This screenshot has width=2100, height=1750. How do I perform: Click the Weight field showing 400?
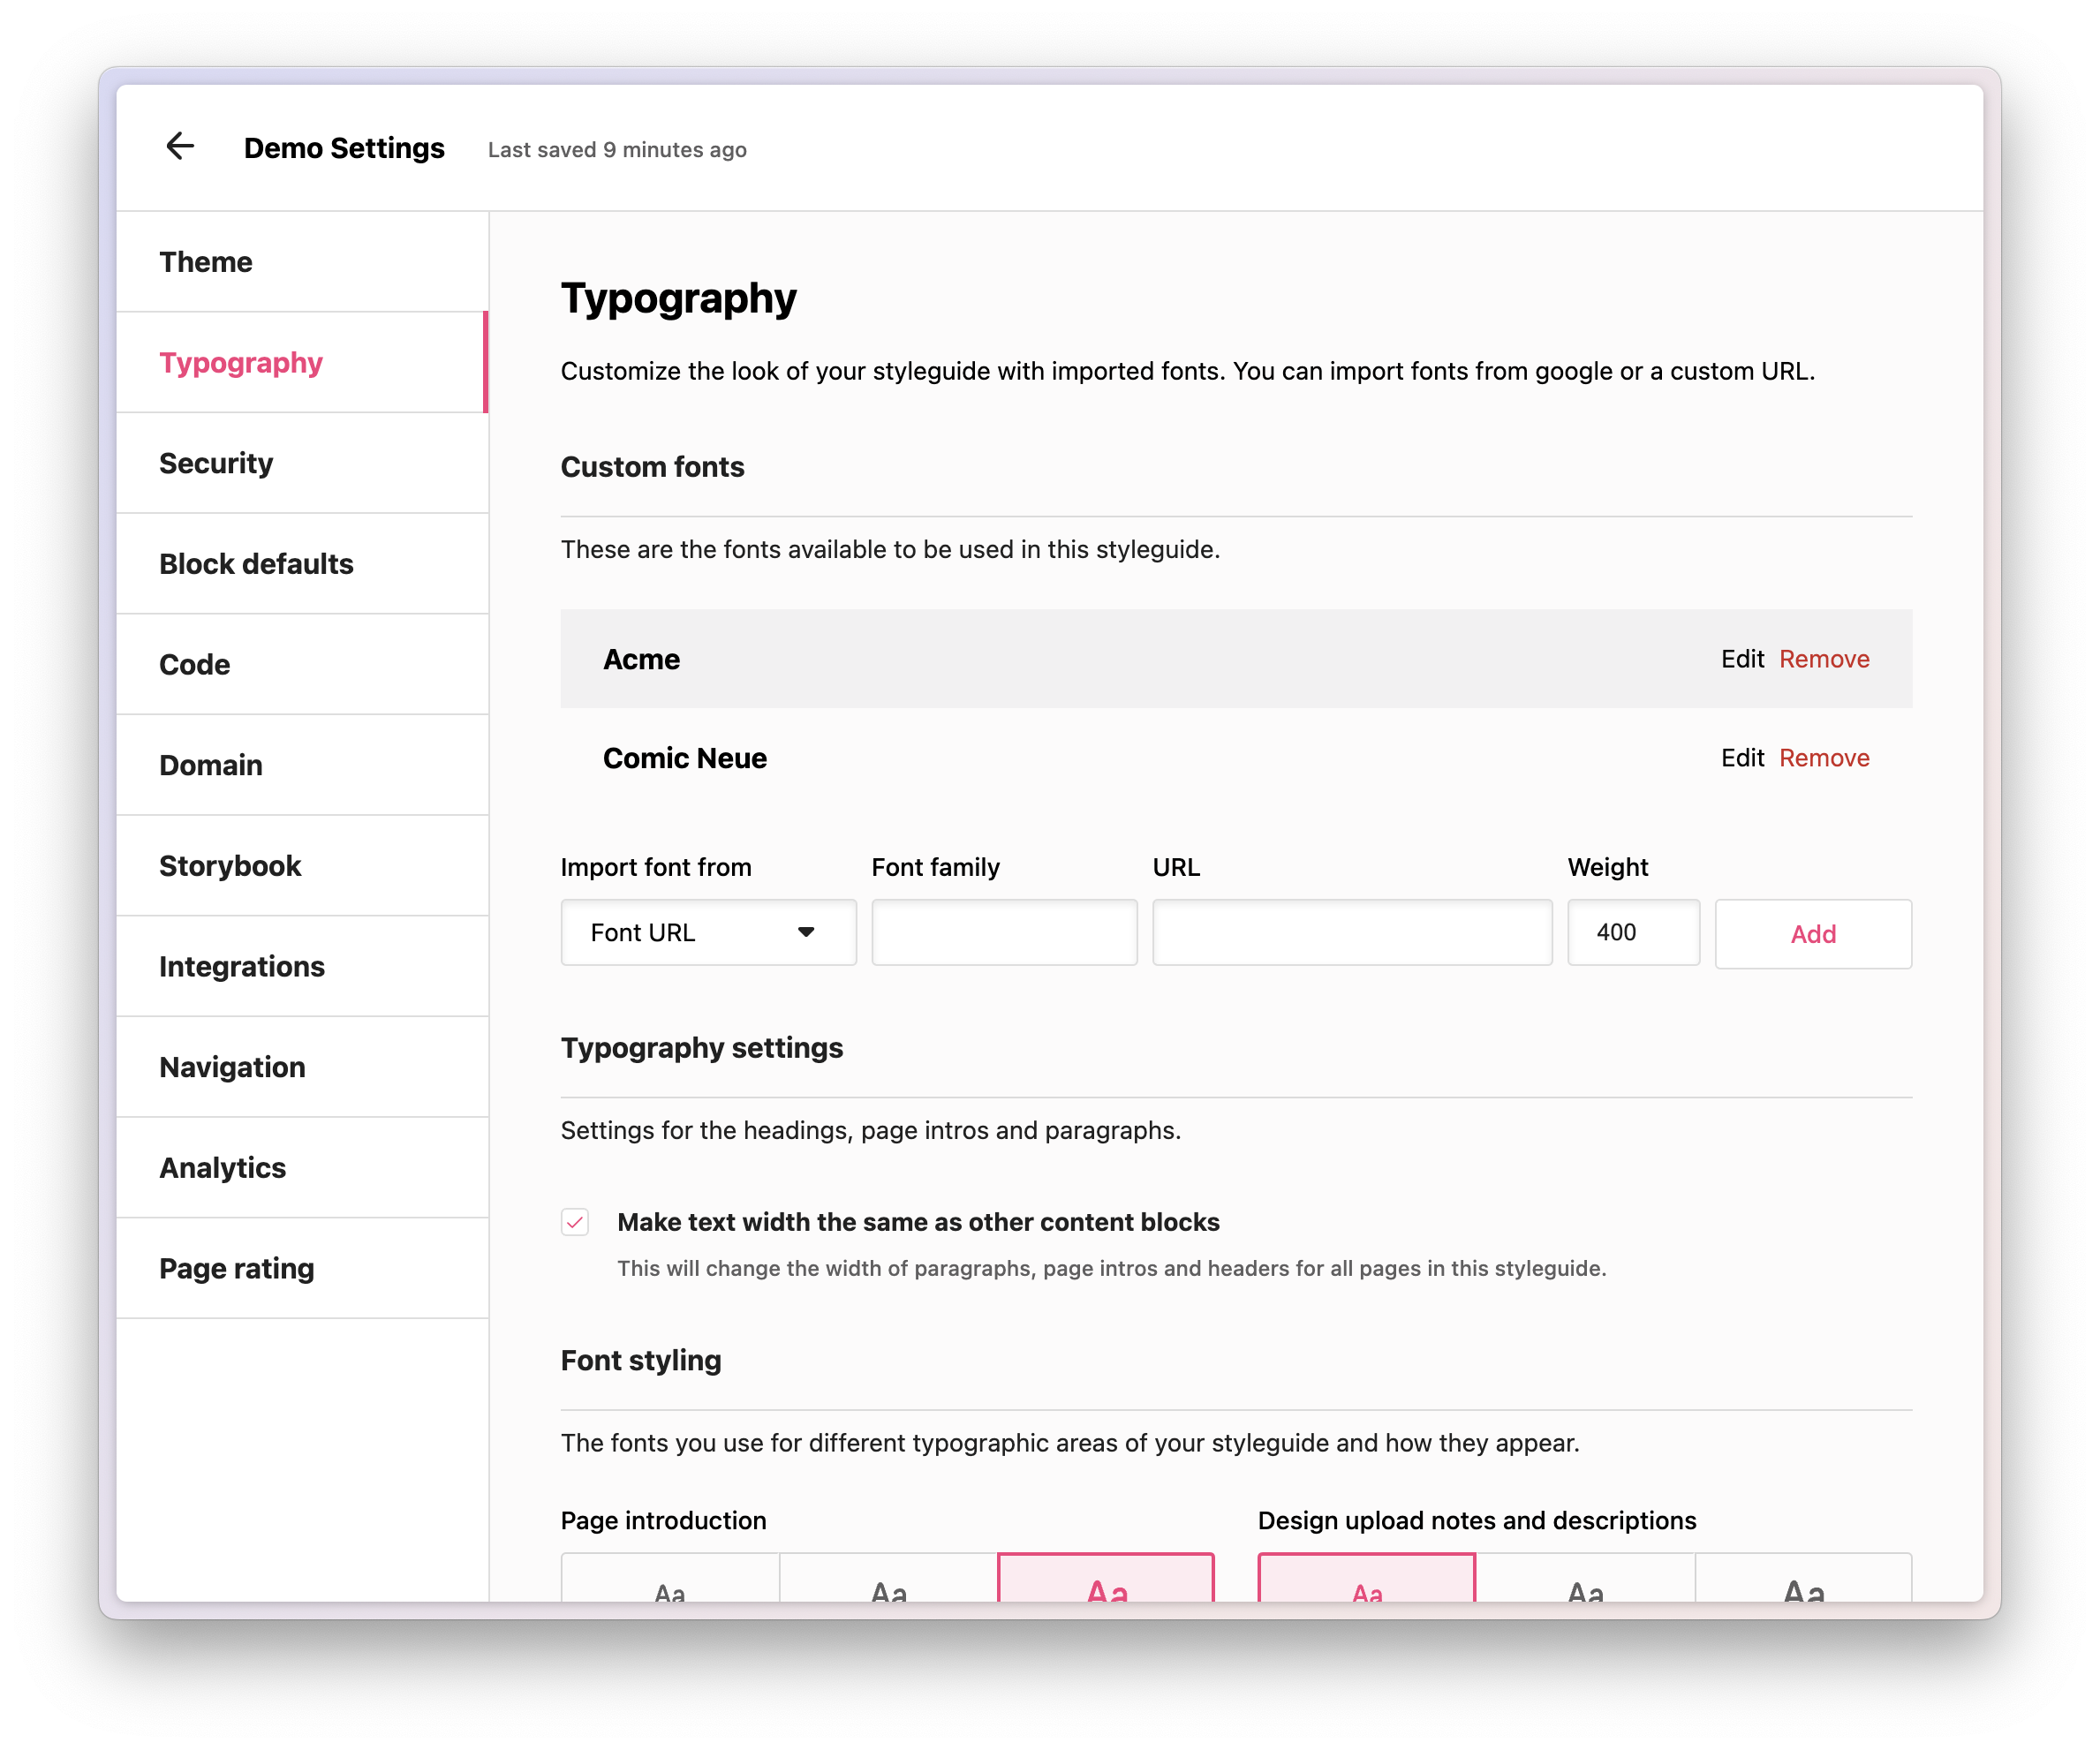click(x=1633, y=933)
